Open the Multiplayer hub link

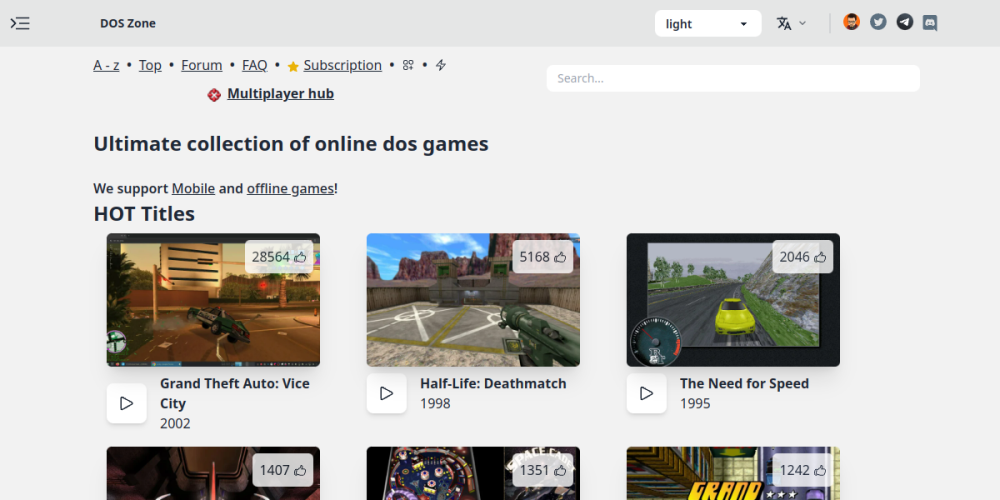tap(280, 94)
